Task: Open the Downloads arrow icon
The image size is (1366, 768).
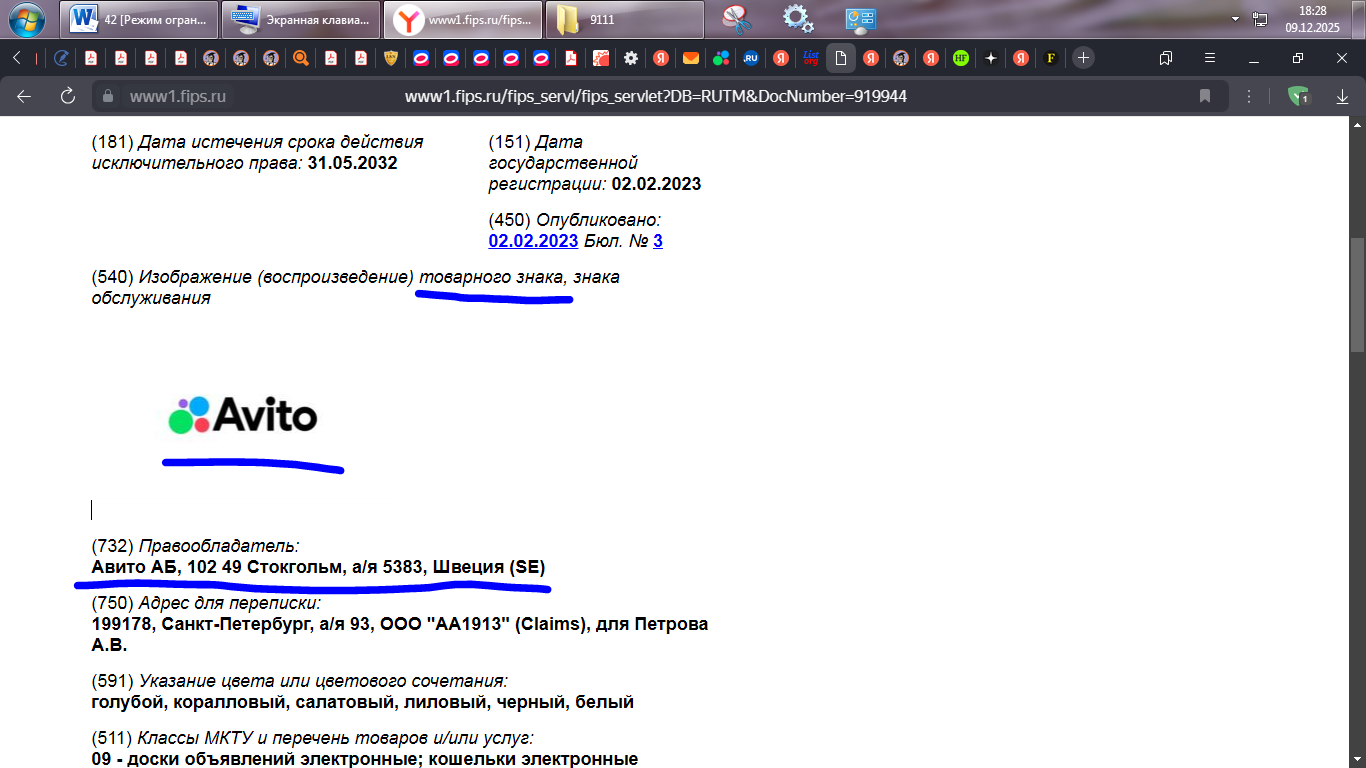Action: coord(1343,96)
